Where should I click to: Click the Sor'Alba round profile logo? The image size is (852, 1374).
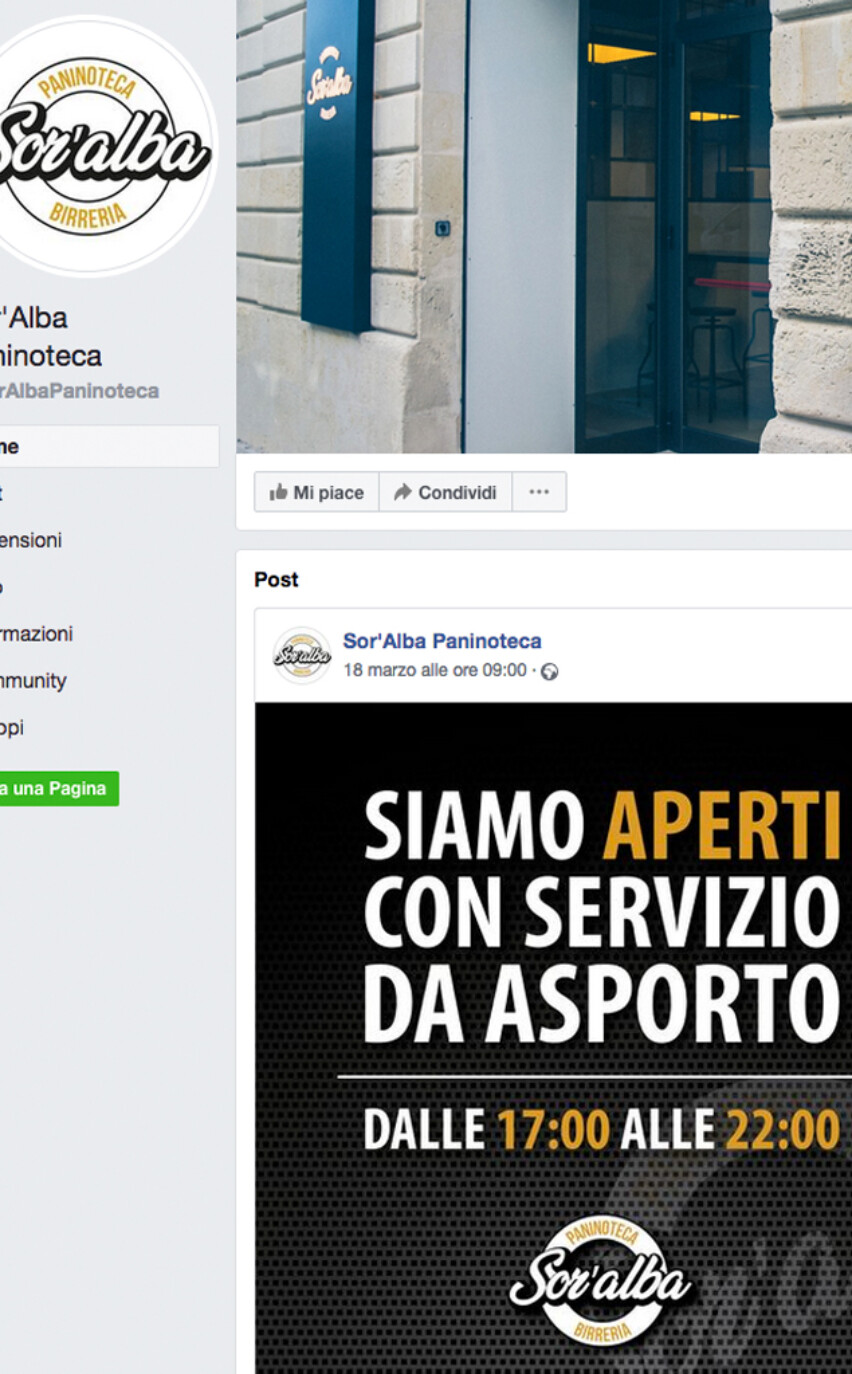(x=102, y=146)
